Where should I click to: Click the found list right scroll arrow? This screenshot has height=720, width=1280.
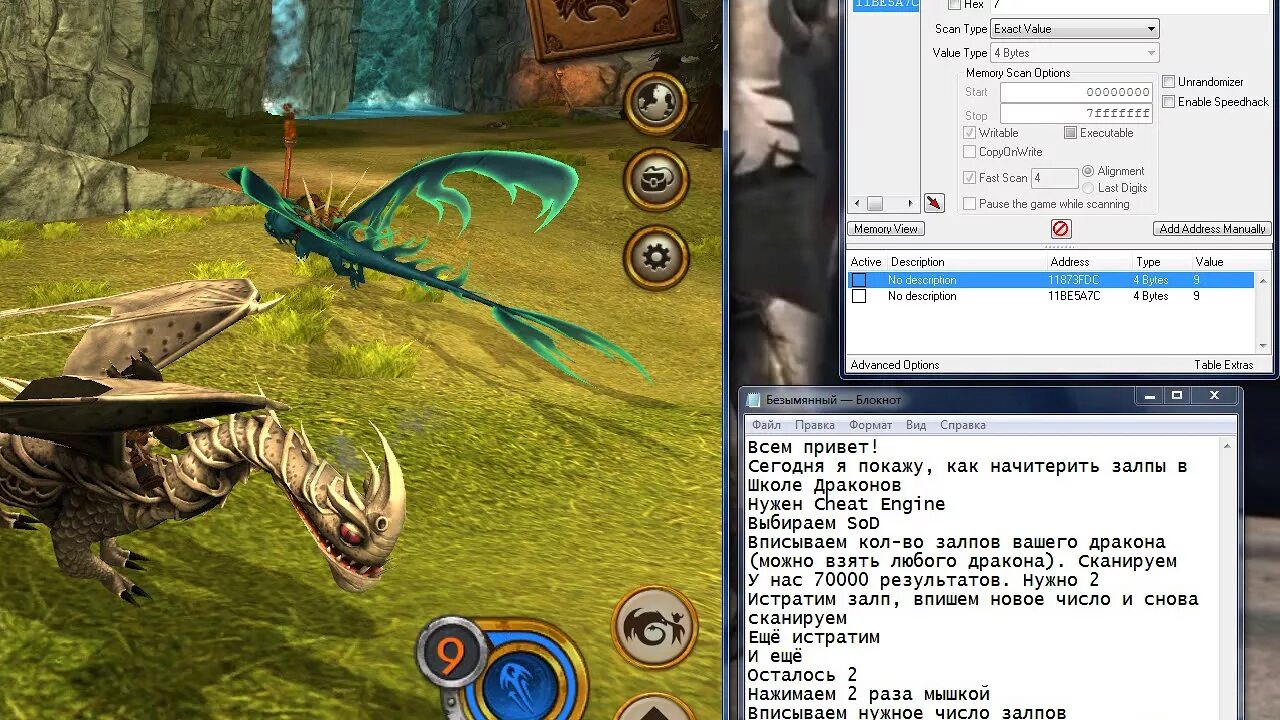910,203
